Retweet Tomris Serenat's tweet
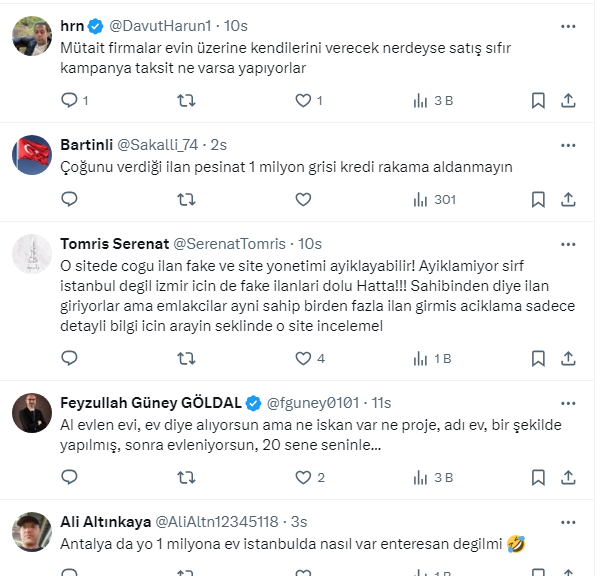This screenshot has width=600, height=576. (x=186, y=358)
